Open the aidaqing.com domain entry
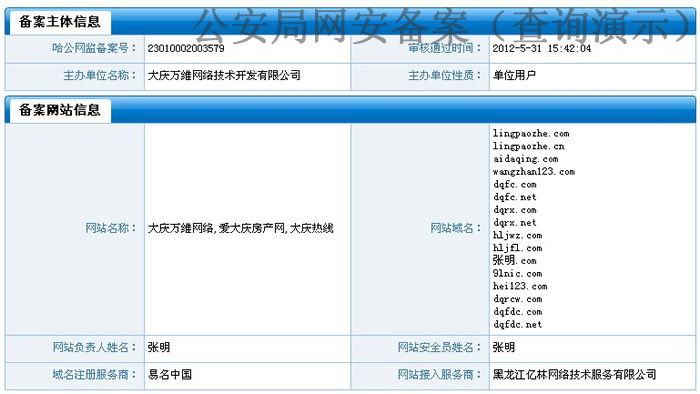The image size is (700, 394). (x=525, y=159)
